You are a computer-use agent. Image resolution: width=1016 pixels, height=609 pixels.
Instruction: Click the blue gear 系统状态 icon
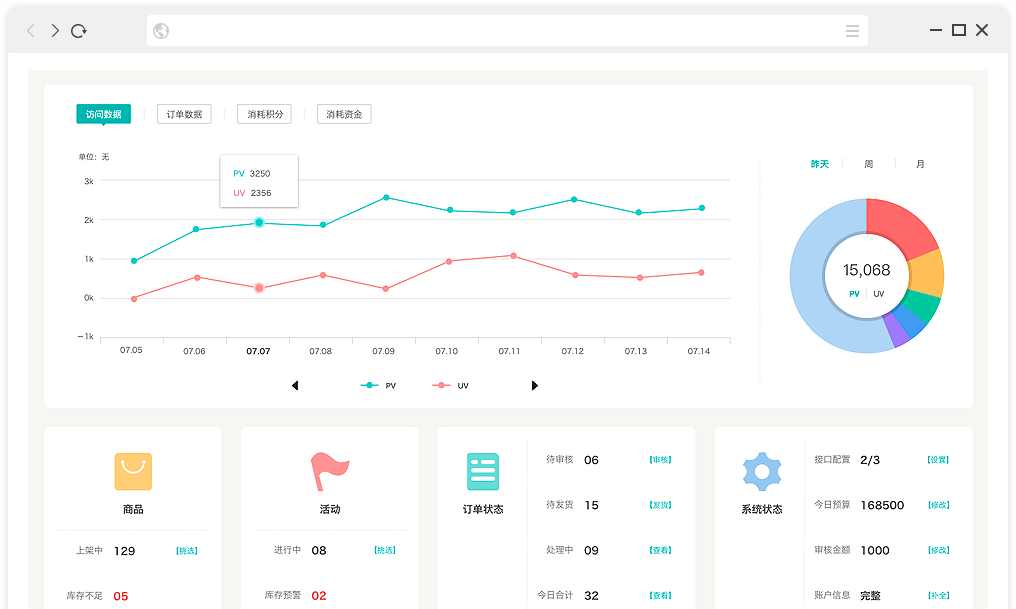pos(762,471)
